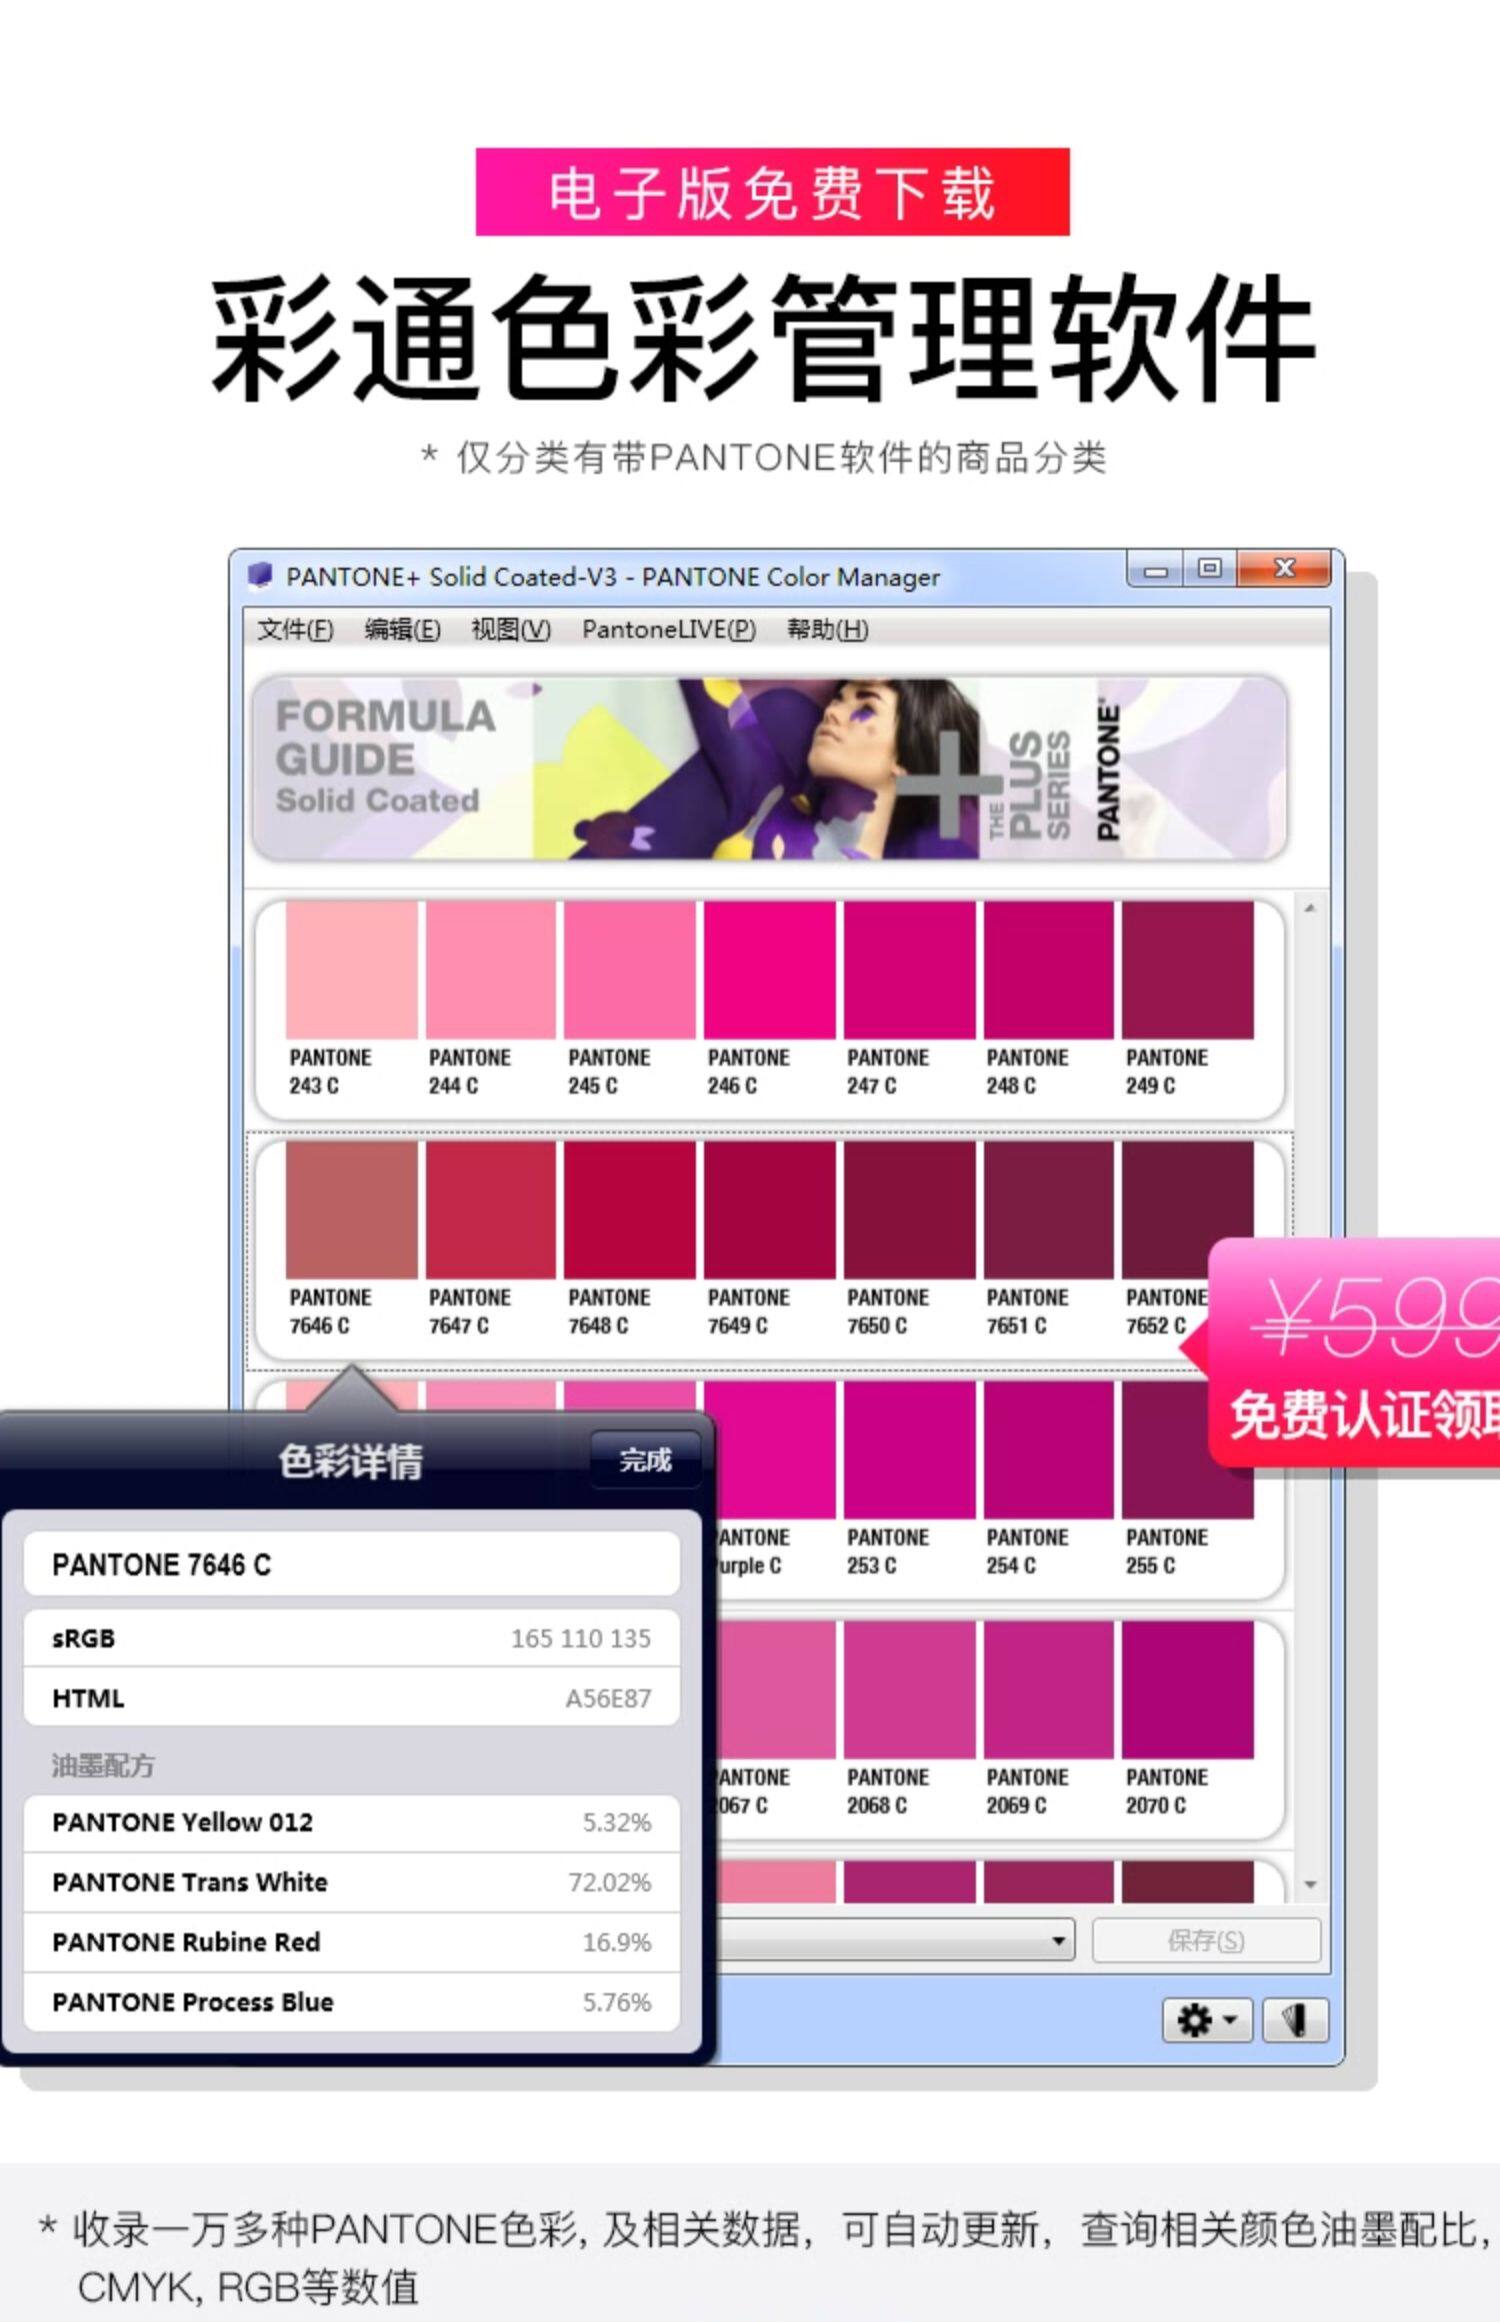This screenshot has width=1500, height=2322.
Task: Open the 帮助(H) menu
Action: 827,629
